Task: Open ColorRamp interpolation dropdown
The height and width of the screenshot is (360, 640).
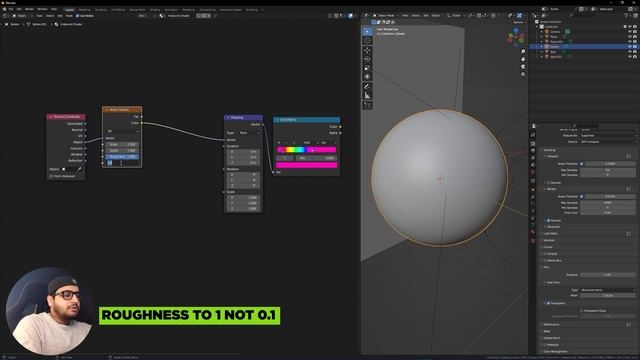Action: (328, 143)
